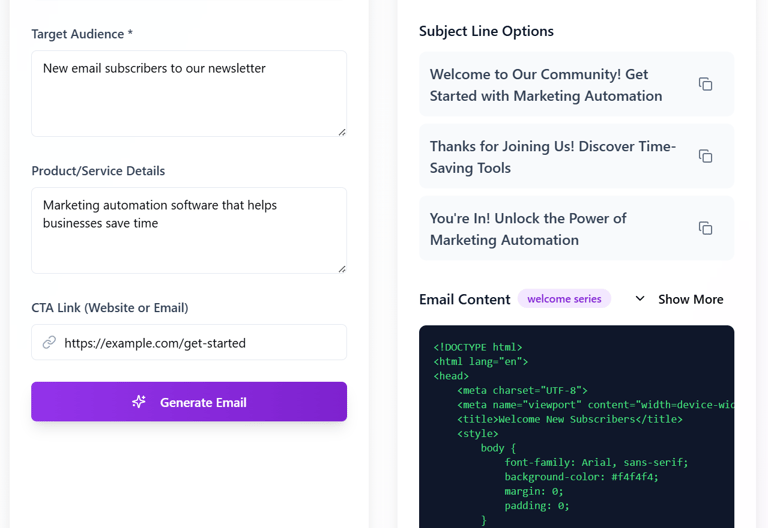Select the 'Unlock the Power' subject option
Screen dimensions: 768x528
pos(528,229)
